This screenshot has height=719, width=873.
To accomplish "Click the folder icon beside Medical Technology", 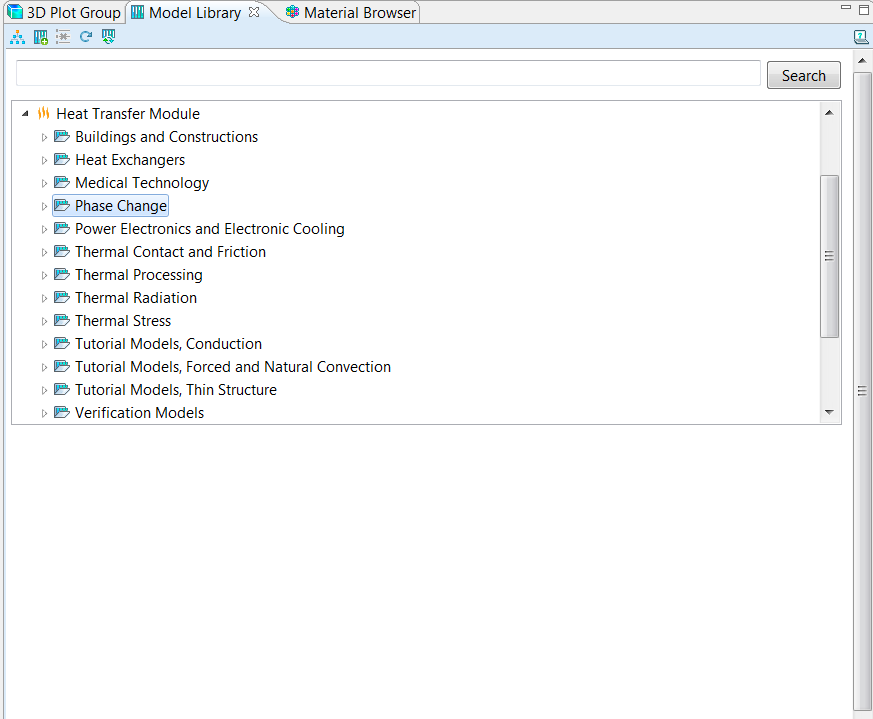I will (62, 183).
